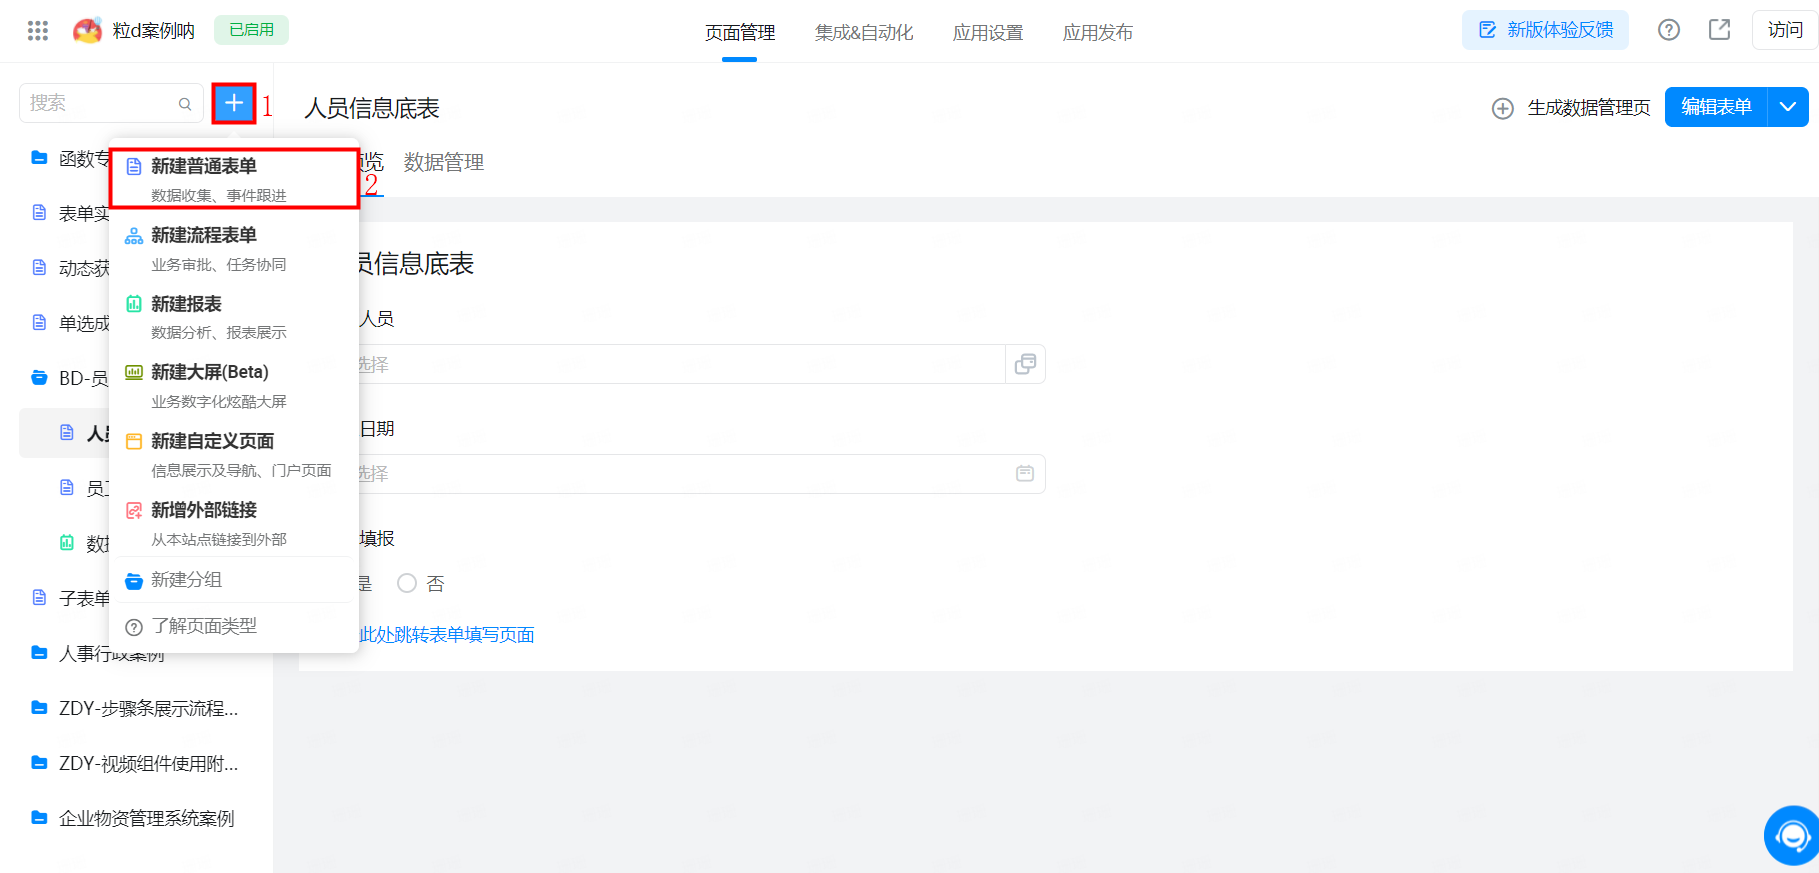Viewport: 1819px width, 873px height.
Task: Choose 新建流程表单 menu option
Action: (204, 235)
